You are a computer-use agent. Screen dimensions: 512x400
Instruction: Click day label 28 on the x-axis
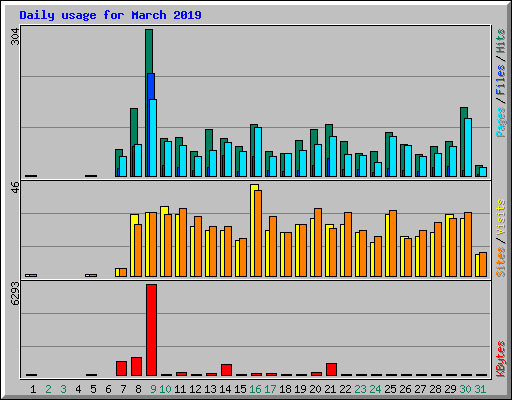435,389
